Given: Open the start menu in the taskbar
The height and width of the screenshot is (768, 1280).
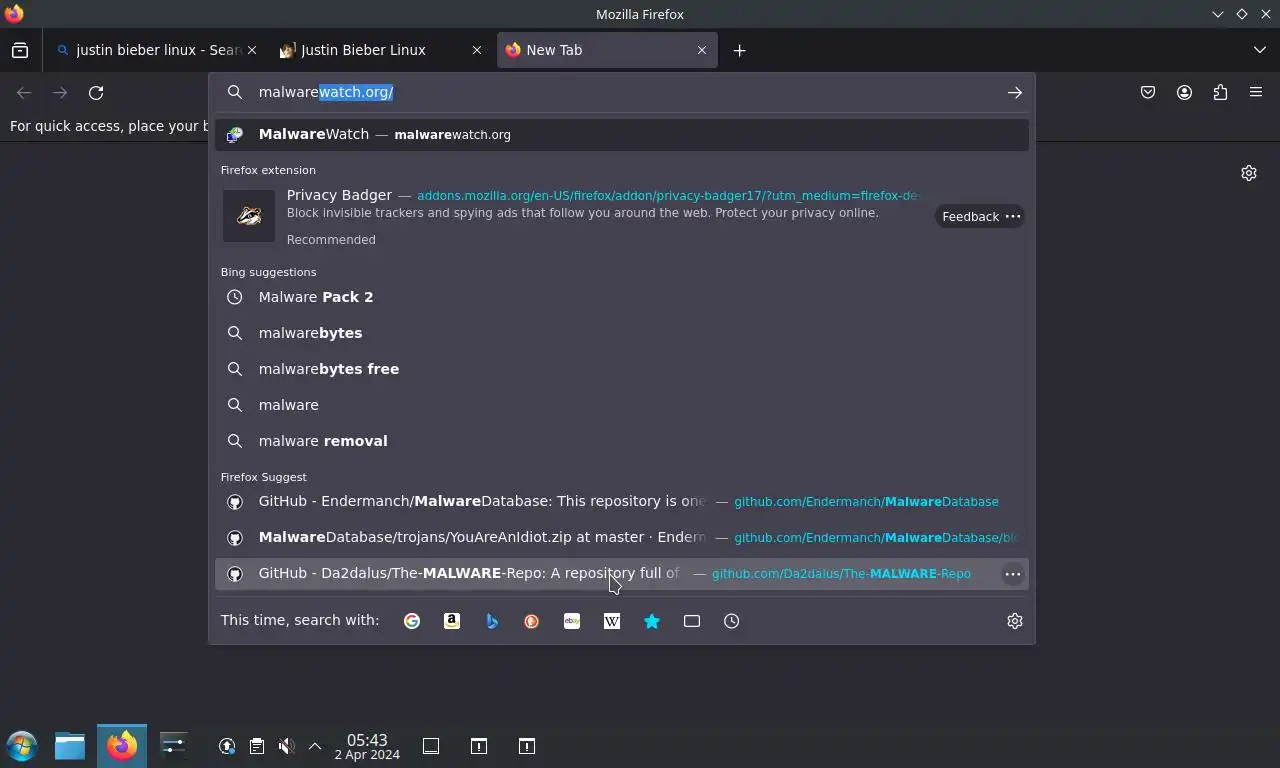Looking at the screenshot, I should (22, 746).
